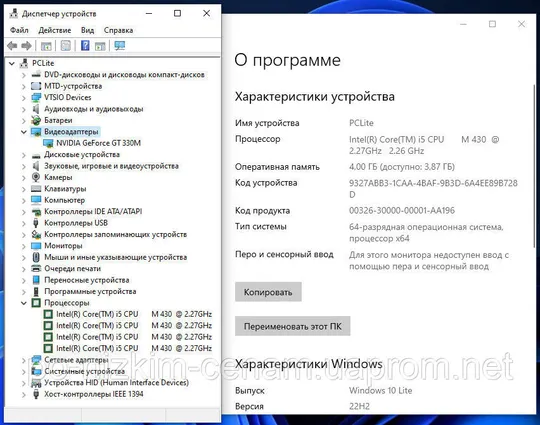Open the Файл menu
540x425 pixels.
[19, 30]
